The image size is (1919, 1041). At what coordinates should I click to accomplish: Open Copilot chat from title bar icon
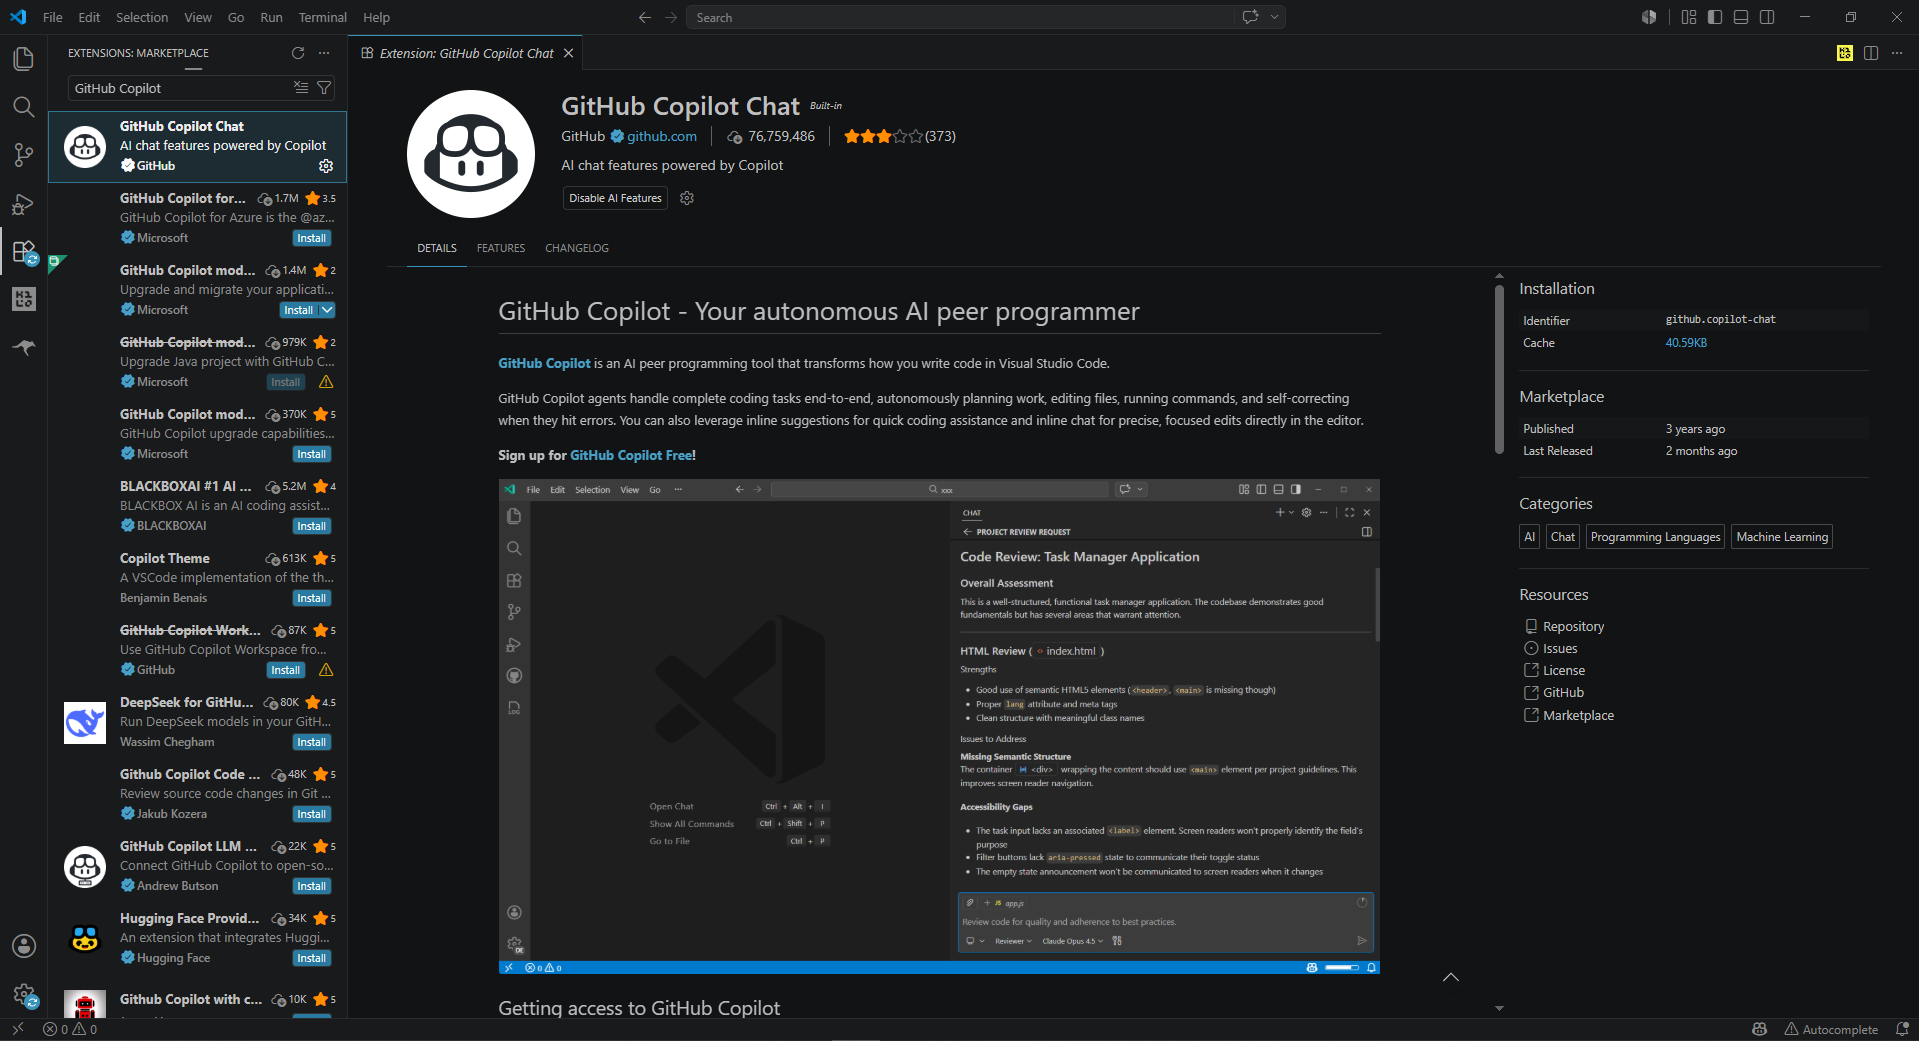pyautogui.click(x=1250, y=17)
